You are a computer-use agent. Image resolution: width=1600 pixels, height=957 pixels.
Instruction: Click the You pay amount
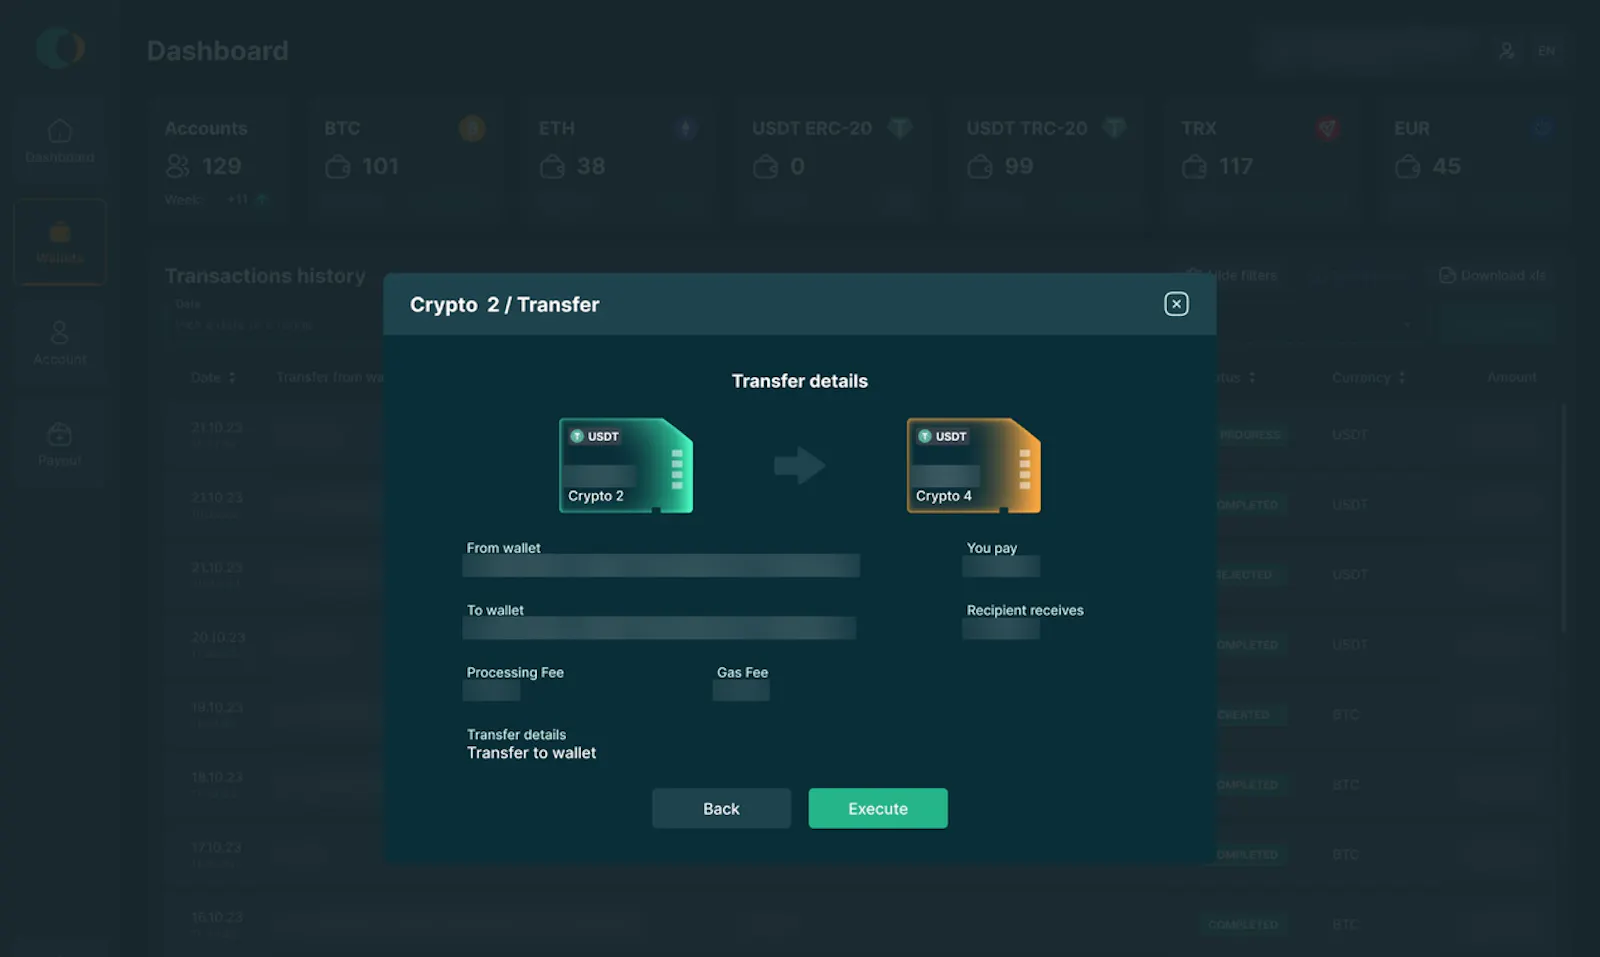(1001, 566)
